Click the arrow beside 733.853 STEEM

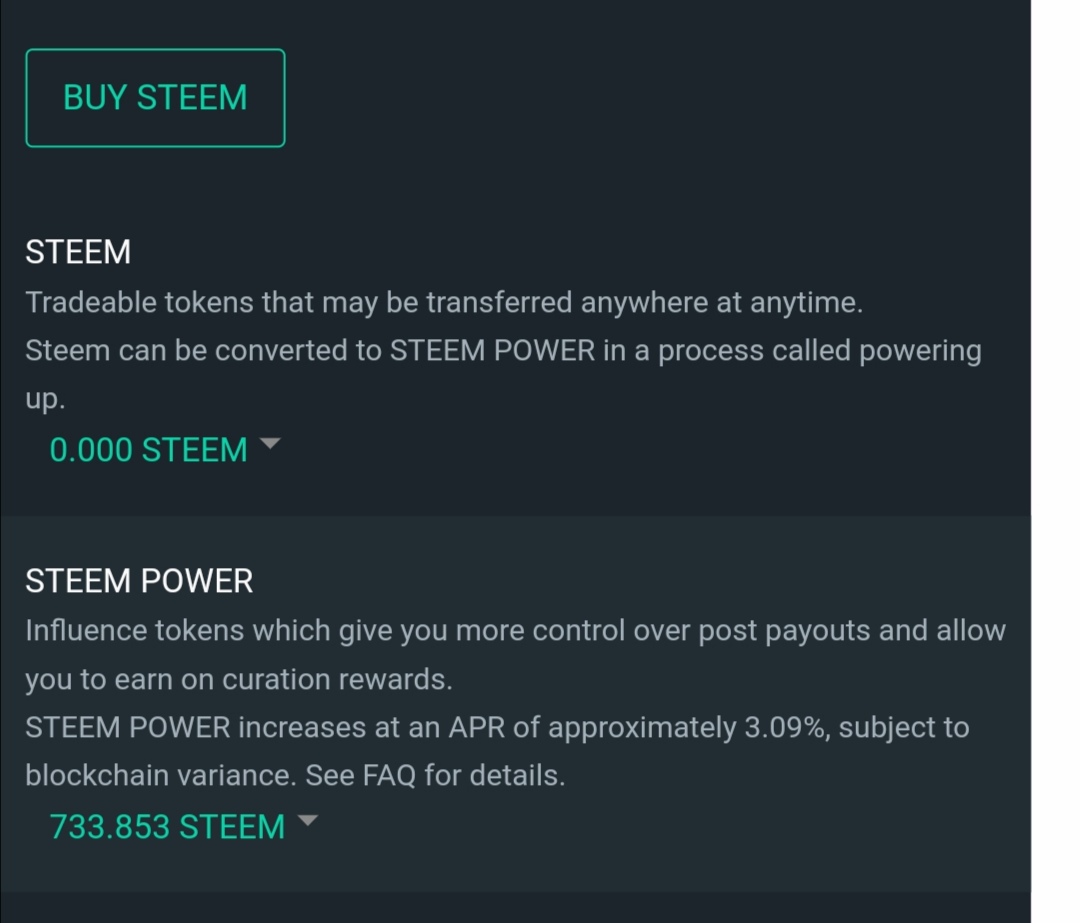(308, 821)
